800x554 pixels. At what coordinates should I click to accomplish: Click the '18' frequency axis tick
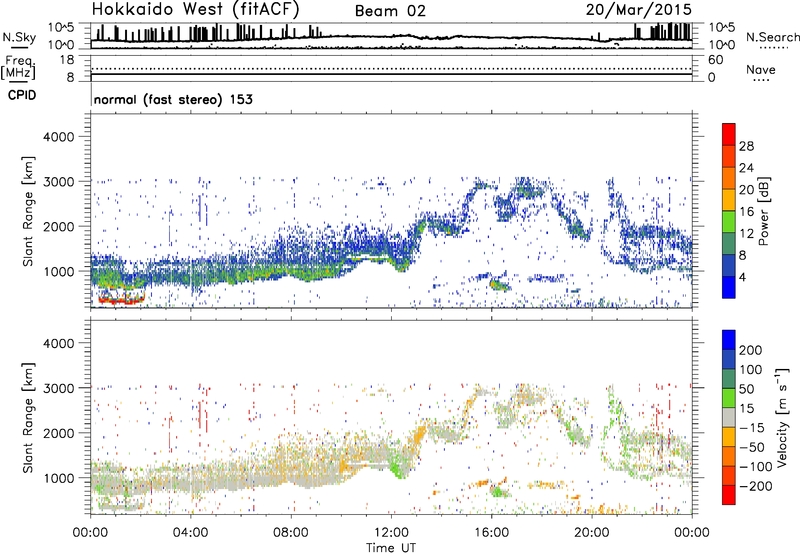pos(67,60)
